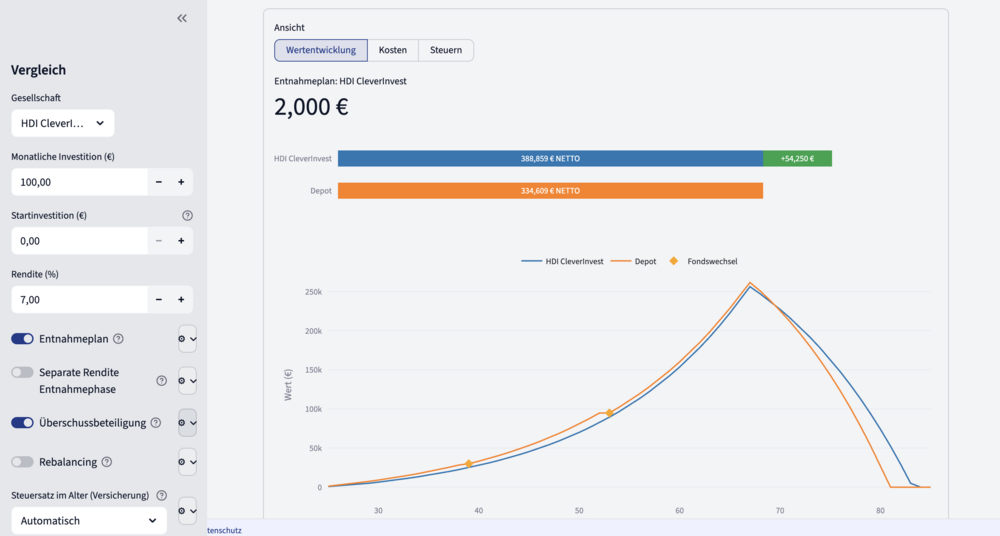Increase Rendite with plus button
This screenshot has height=536, width=1000.
point(181,299)
